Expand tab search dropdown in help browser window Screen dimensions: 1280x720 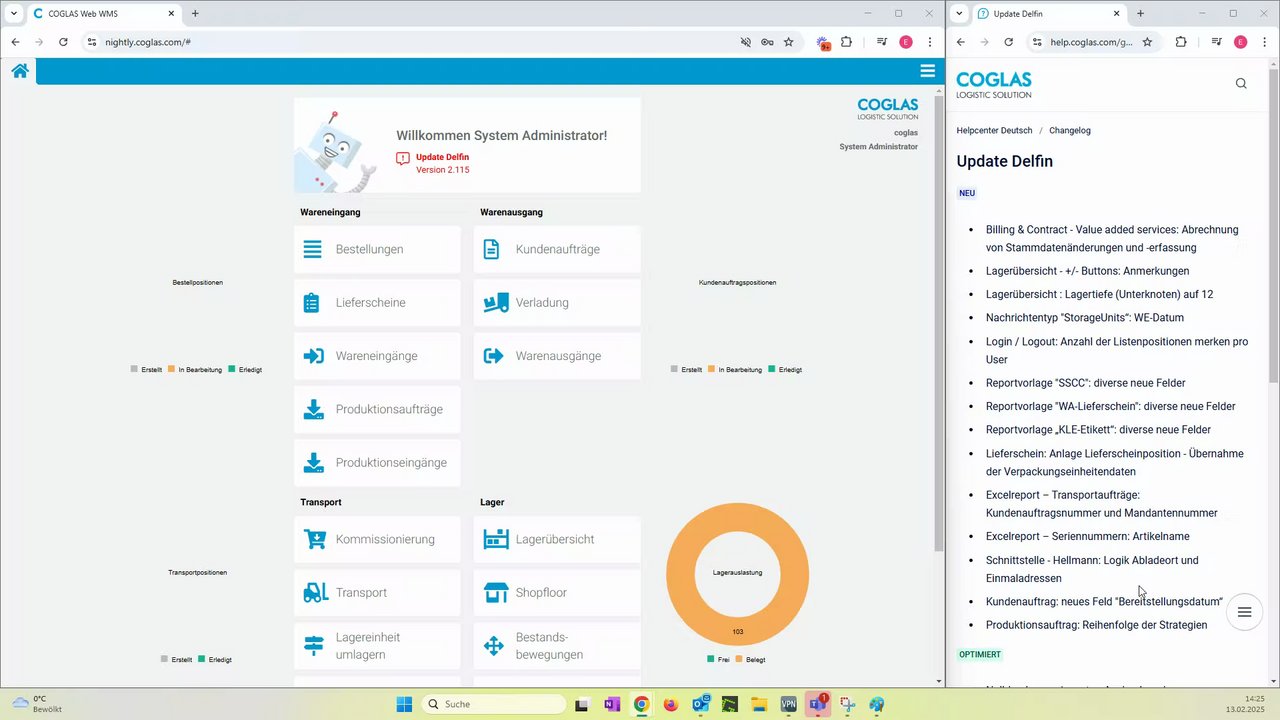(960, 13)
